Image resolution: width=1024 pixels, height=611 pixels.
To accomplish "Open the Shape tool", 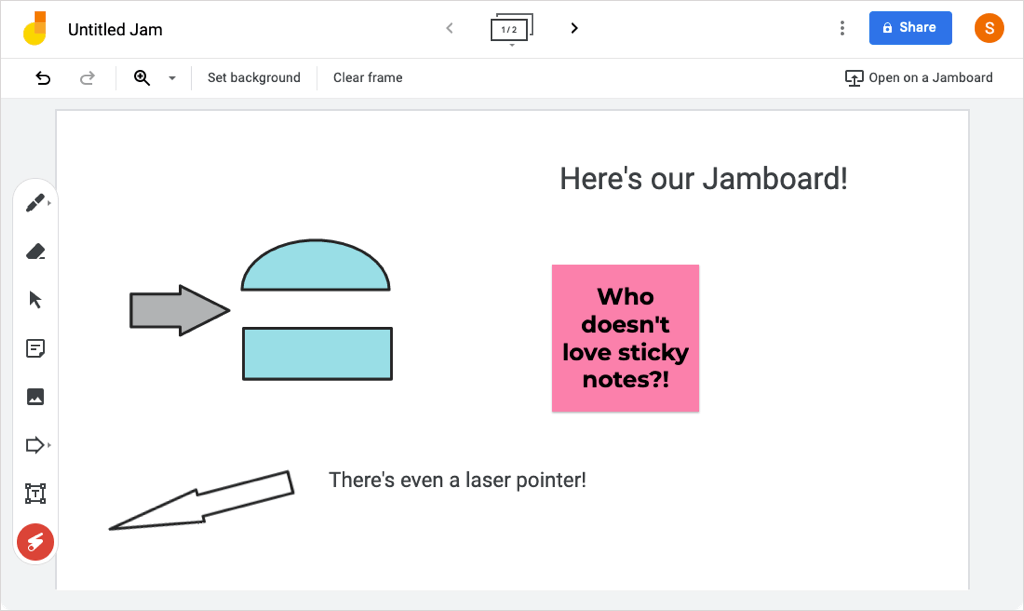I will (x=36, y=444).
